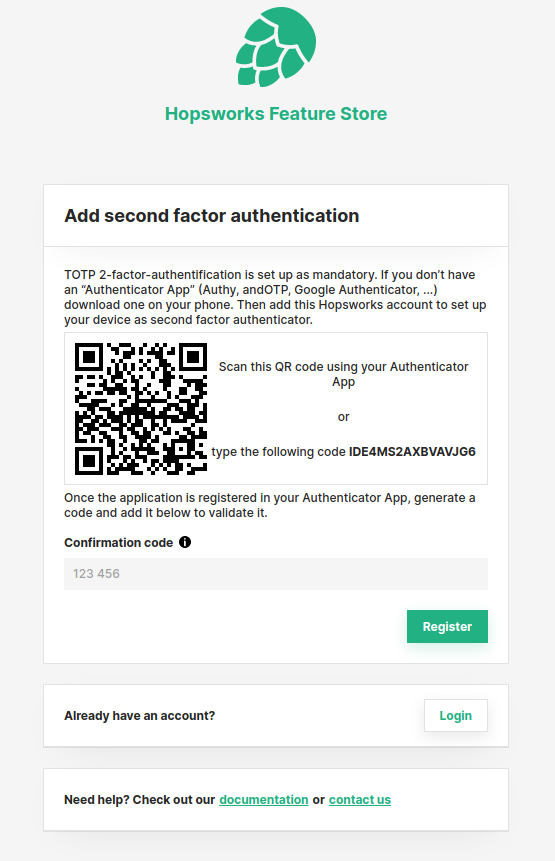Click the green Register button
This screenshot has height=861, width=555.
(447, 627)
